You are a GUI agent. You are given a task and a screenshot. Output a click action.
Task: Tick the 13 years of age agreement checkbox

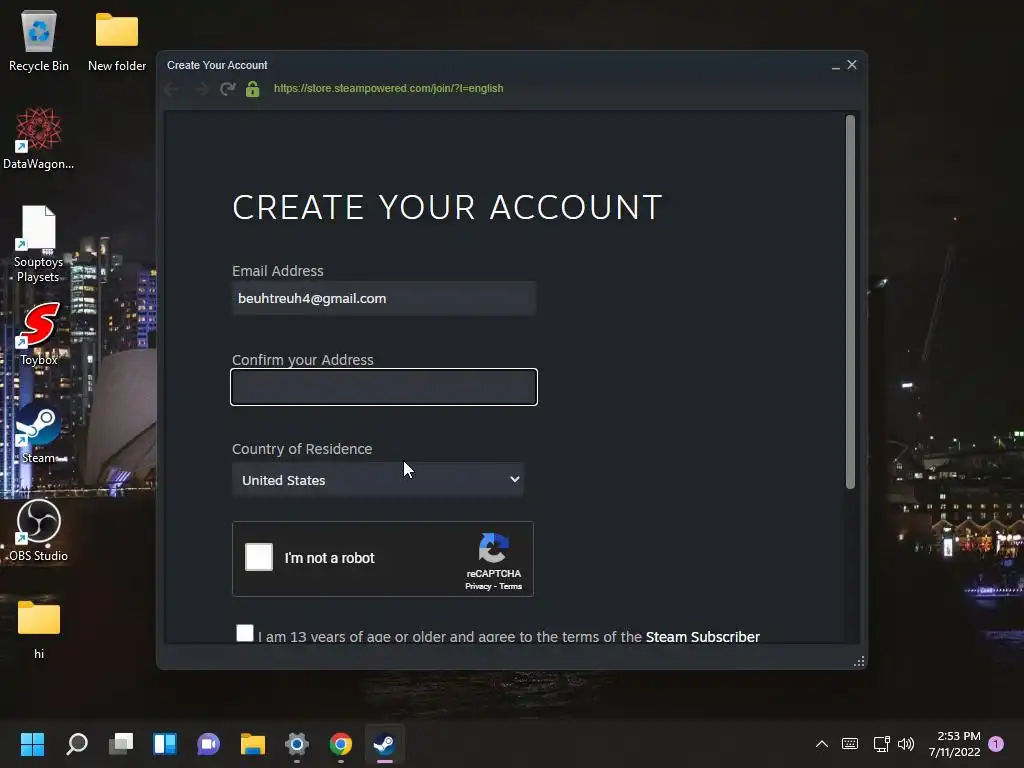[245, 633]
